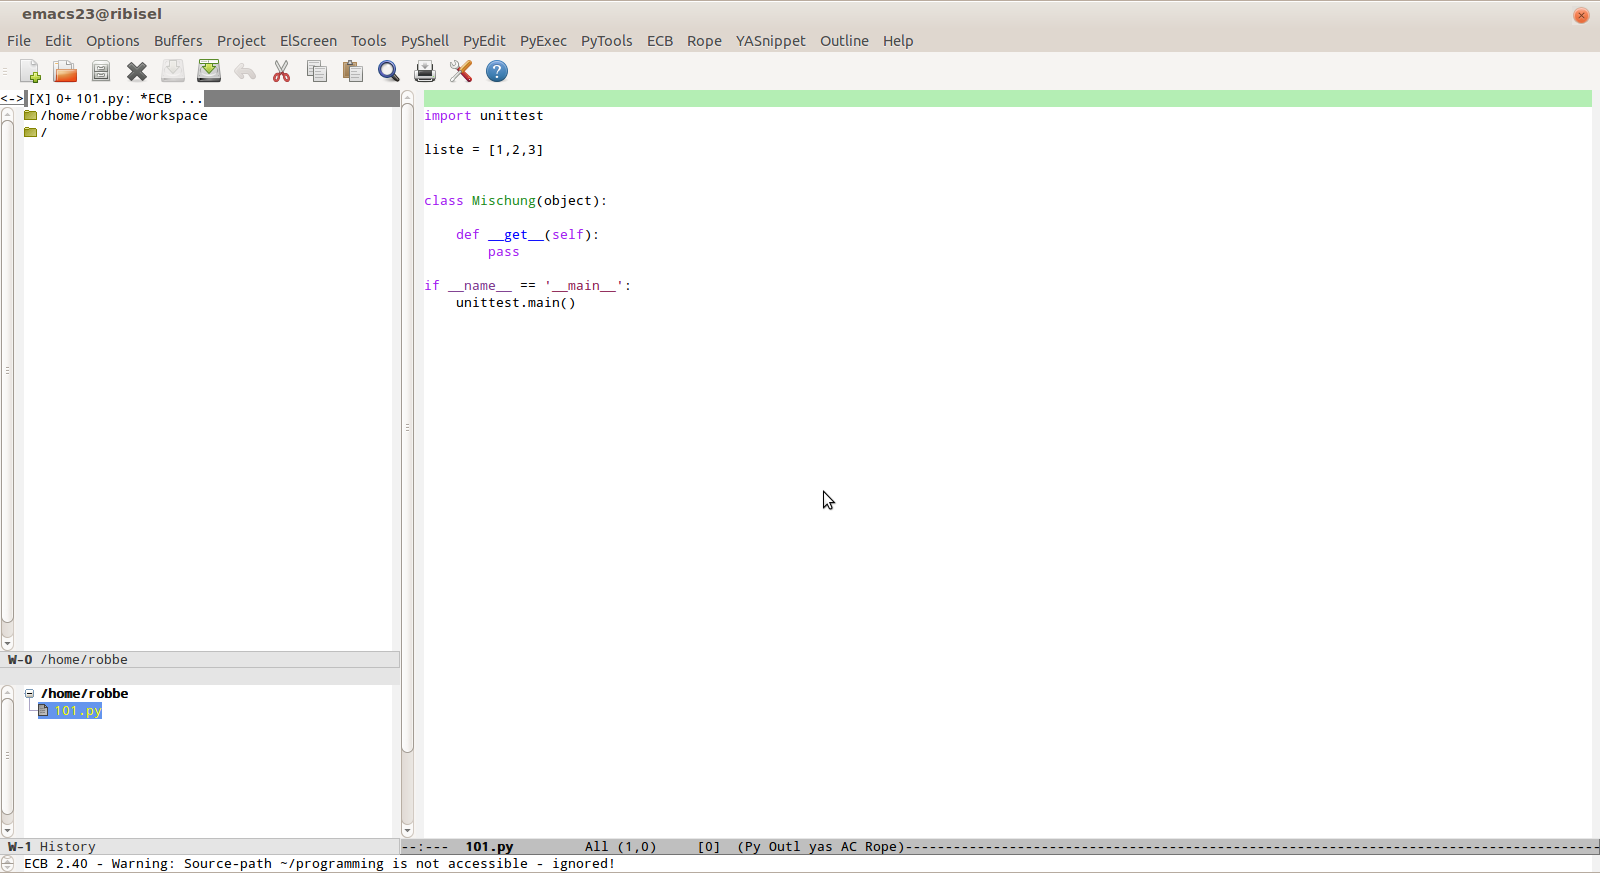Click scroll-down arrow of history scrollbar
Screen dimensions: 1600x873
[8, 830]
